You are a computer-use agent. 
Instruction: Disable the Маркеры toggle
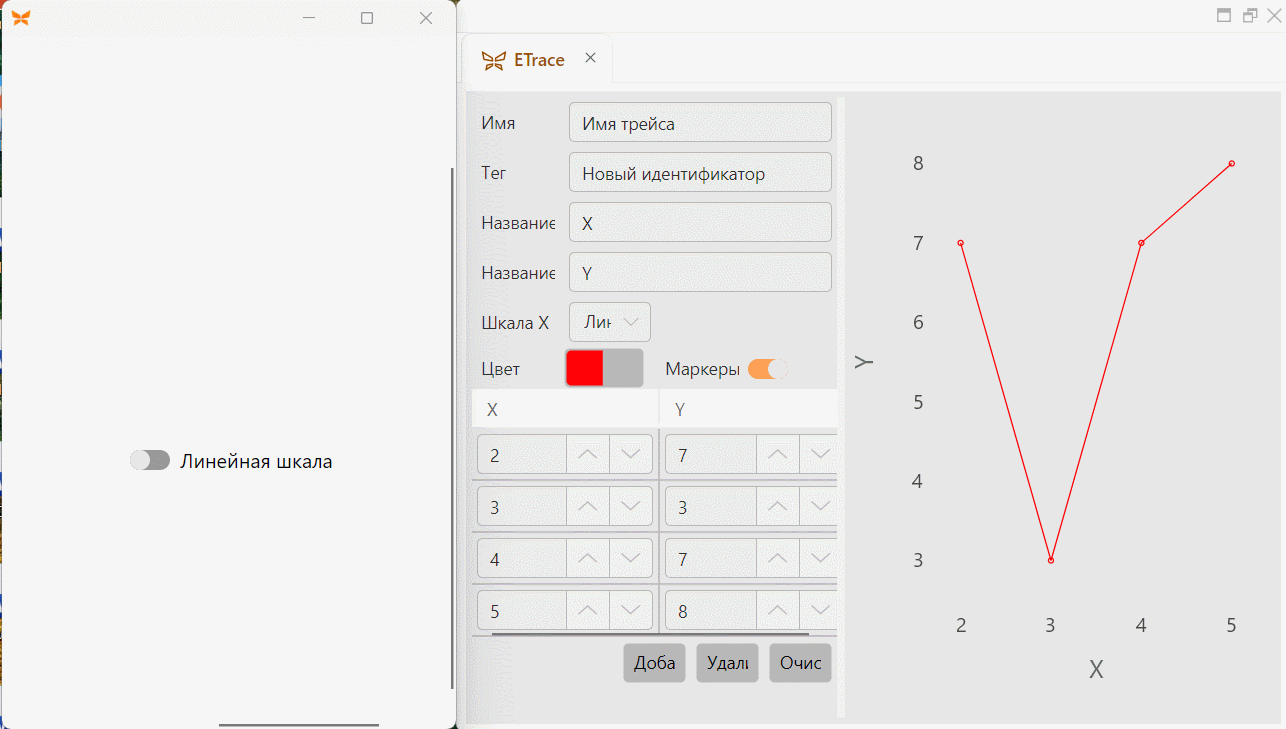click(x=768, y=369)
